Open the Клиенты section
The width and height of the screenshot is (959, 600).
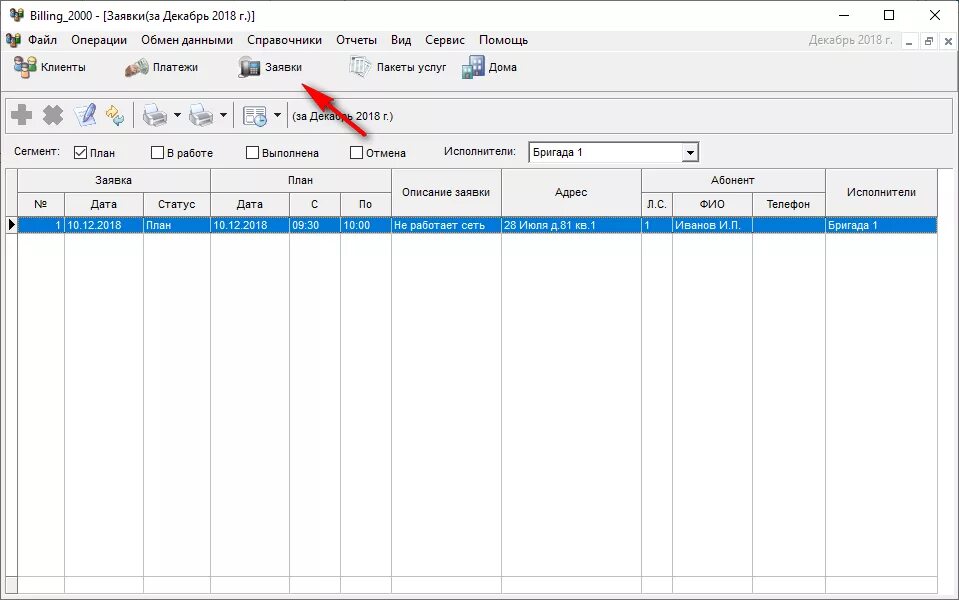pos(50,67)
